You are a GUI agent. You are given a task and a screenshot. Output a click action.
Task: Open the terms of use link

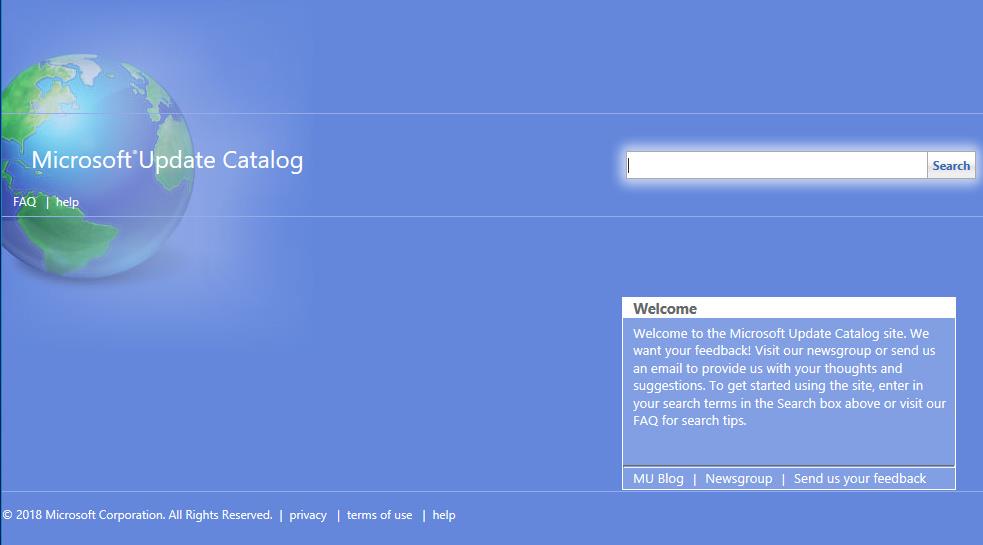point(379,515)
